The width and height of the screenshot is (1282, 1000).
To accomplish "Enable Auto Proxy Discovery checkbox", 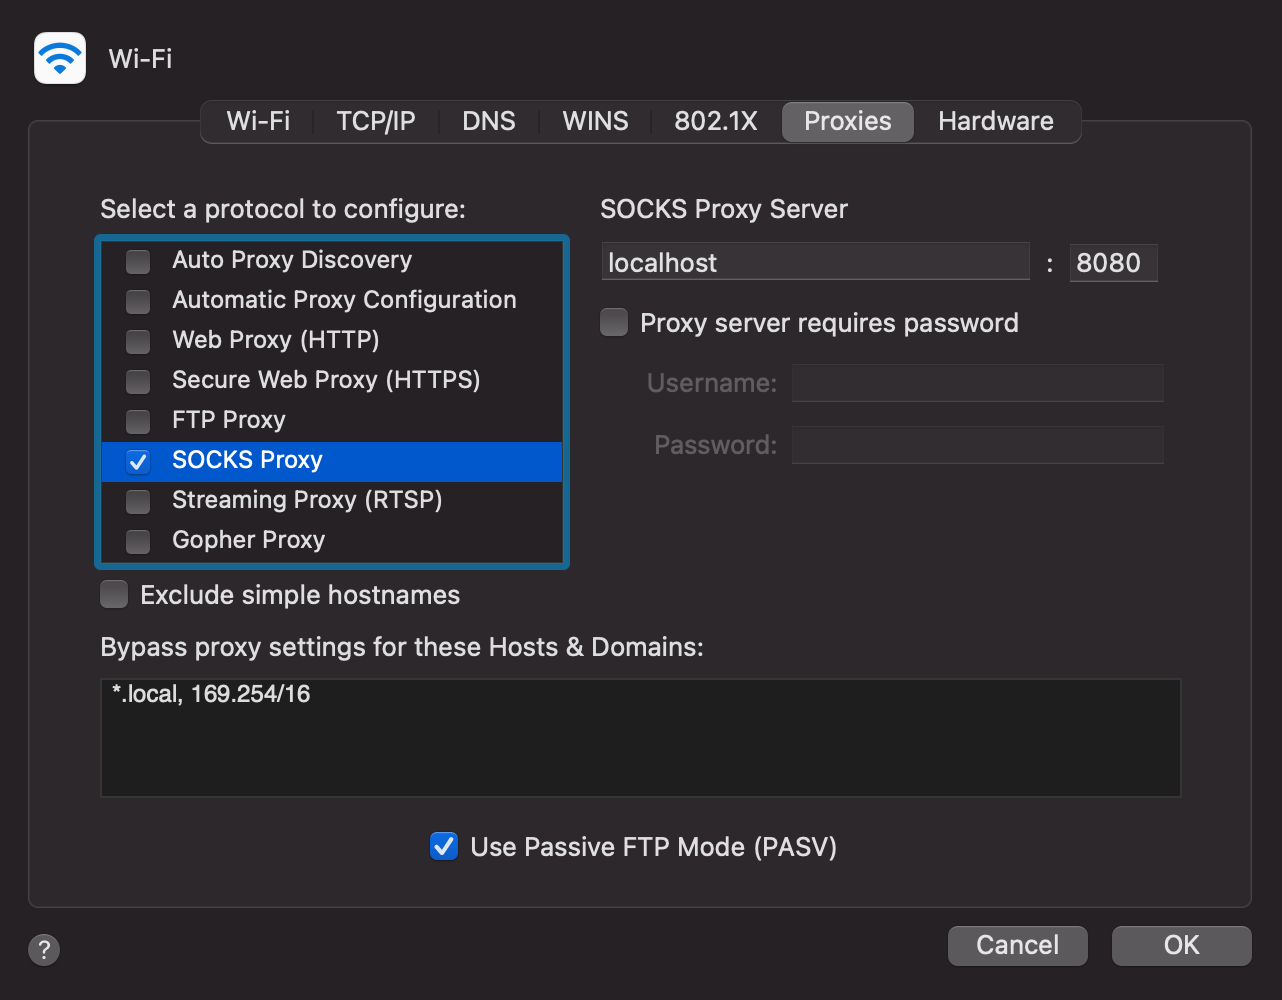I will [x=138, y=261].
